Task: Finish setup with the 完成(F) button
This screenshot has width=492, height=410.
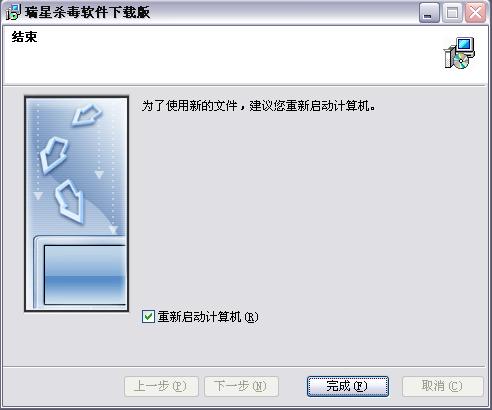Action: [x=348, y=386]
